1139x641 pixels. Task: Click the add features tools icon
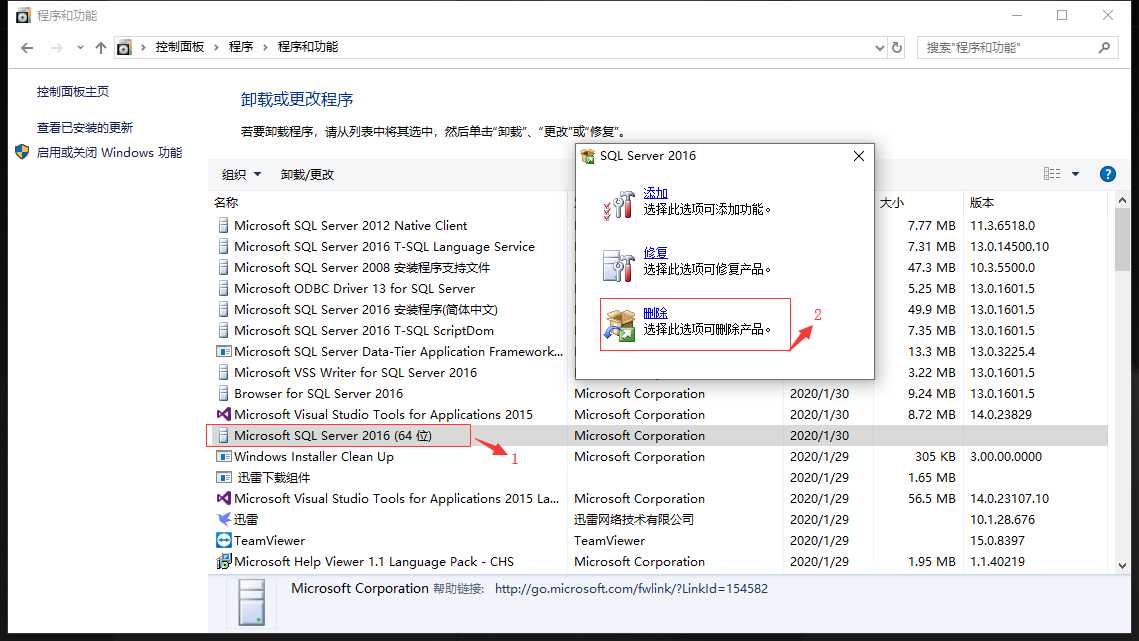coord(619,204)
